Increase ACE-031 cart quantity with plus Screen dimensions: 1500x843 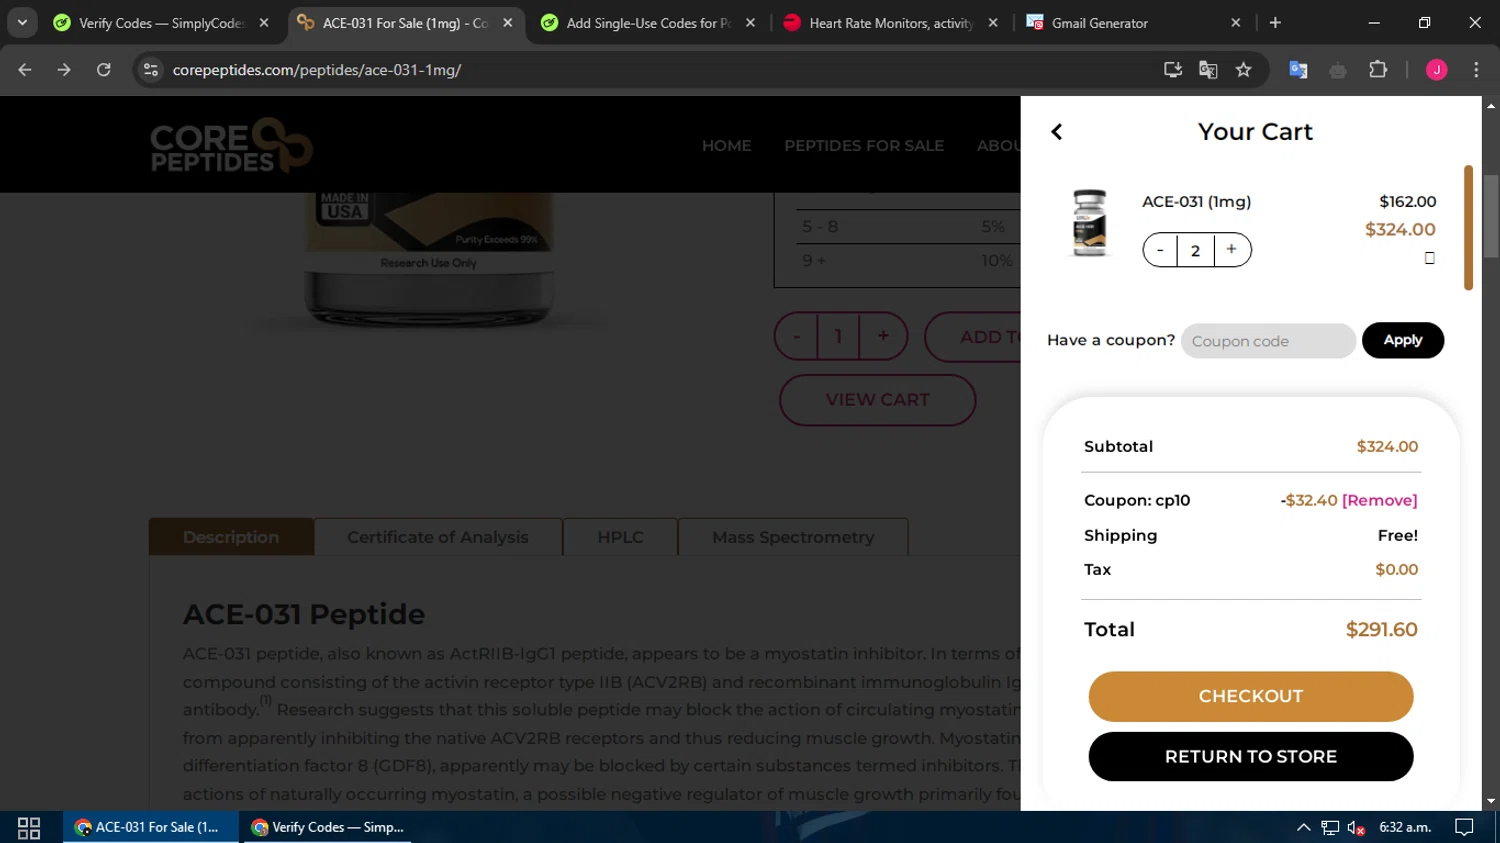tap(1232, 250)
